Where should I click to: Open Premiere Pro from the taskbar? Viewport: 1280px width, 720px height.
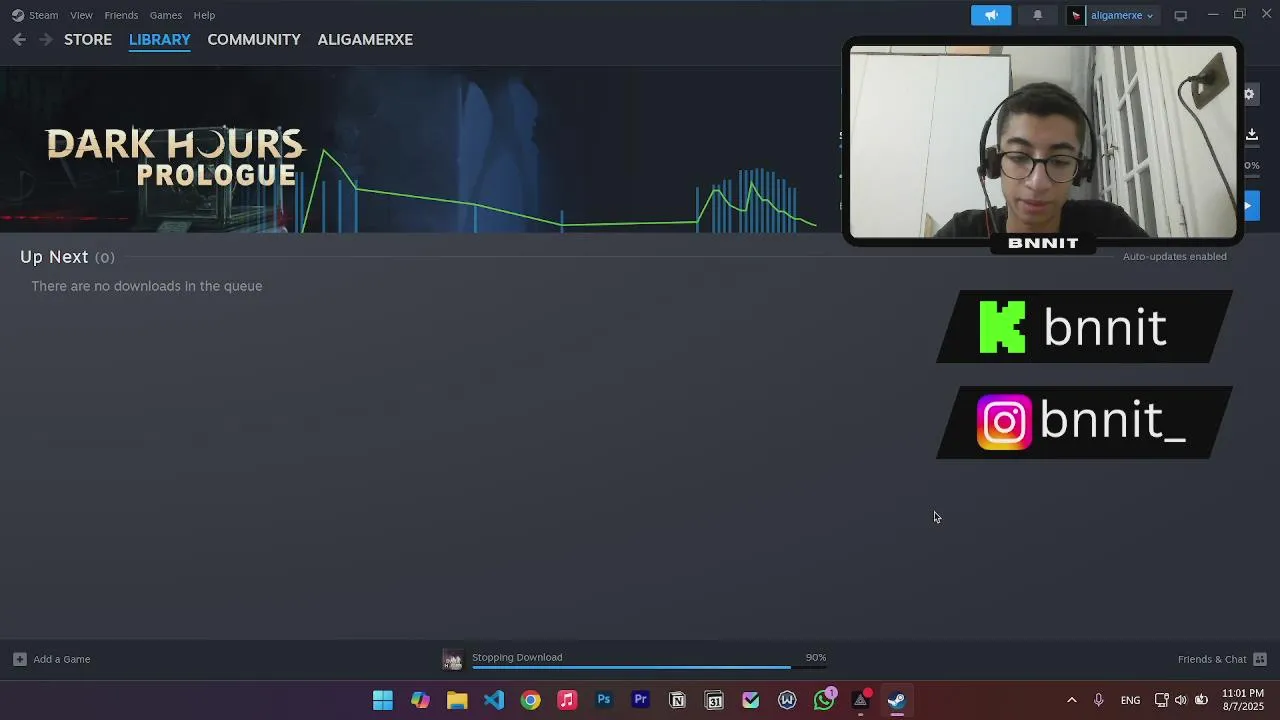[641, 700]
